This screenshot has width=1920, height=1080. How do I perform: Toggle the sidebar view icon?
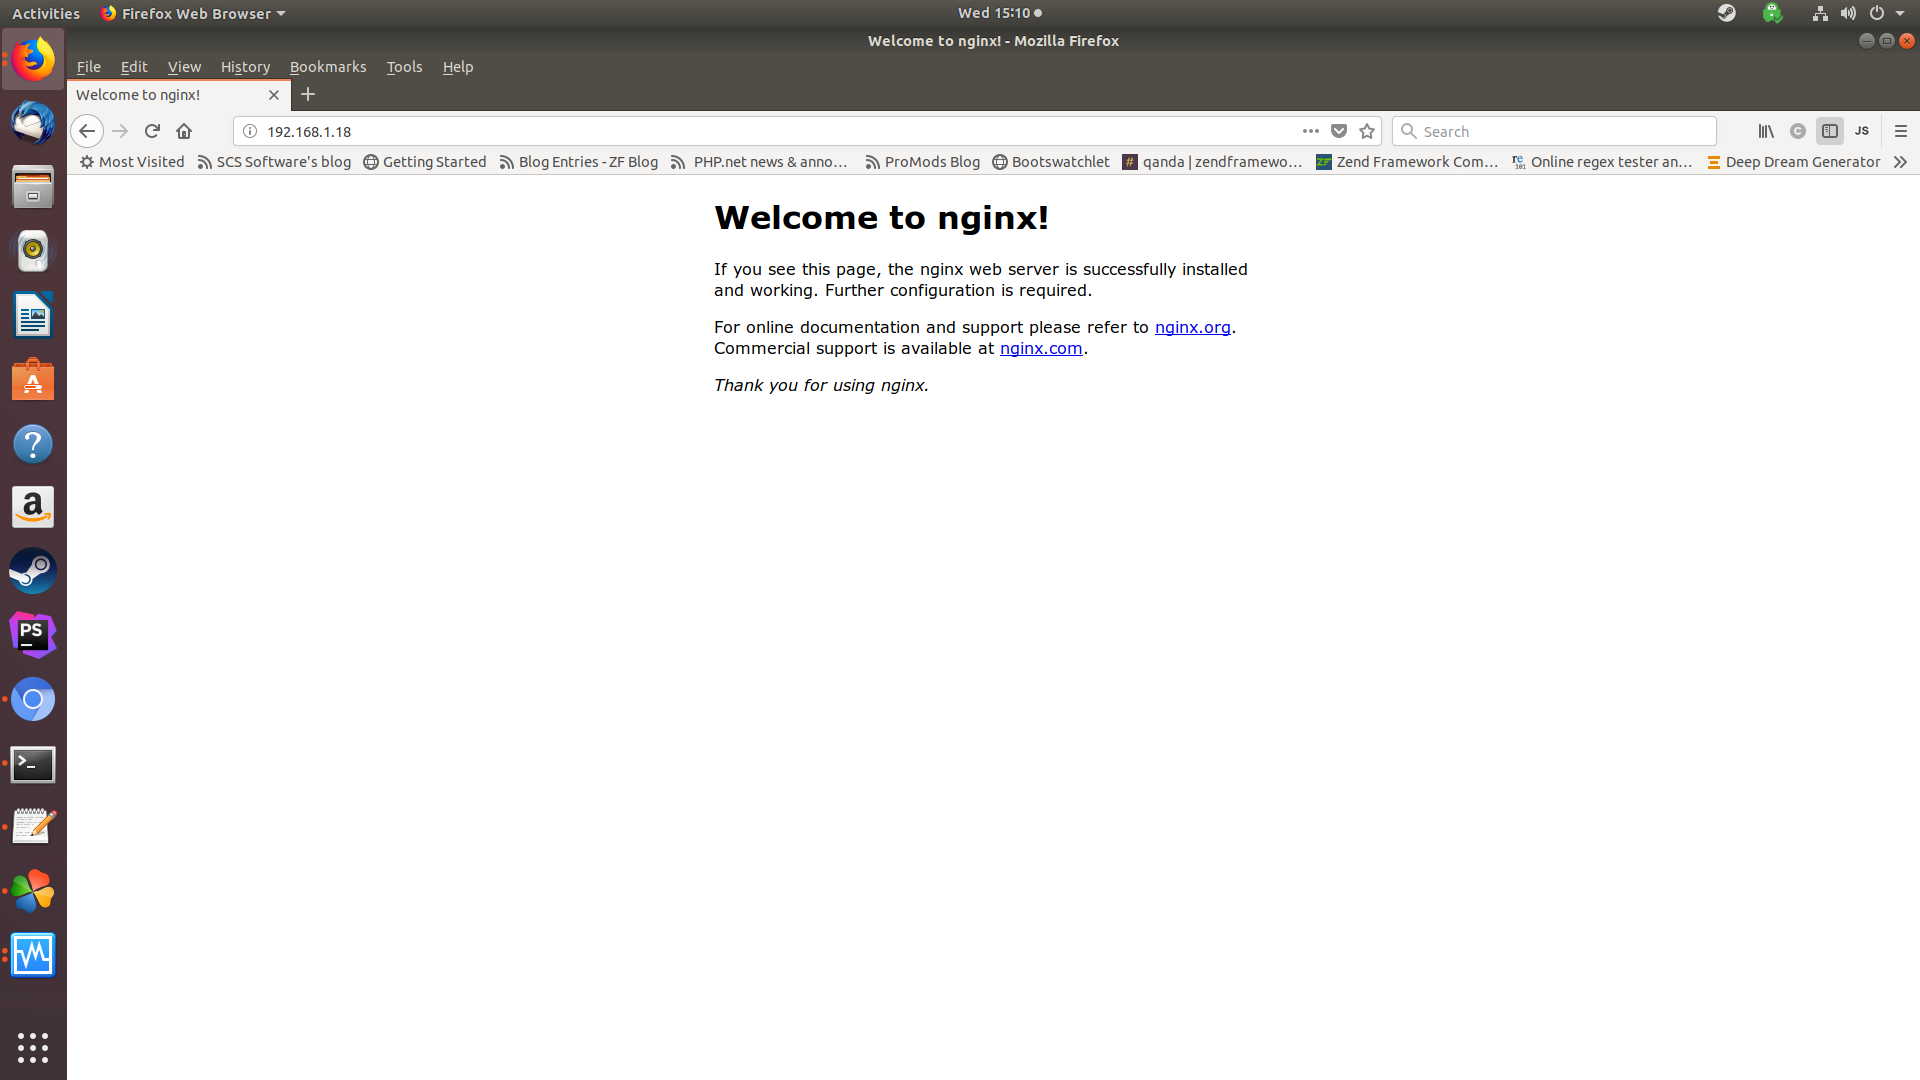[1830, 131]
